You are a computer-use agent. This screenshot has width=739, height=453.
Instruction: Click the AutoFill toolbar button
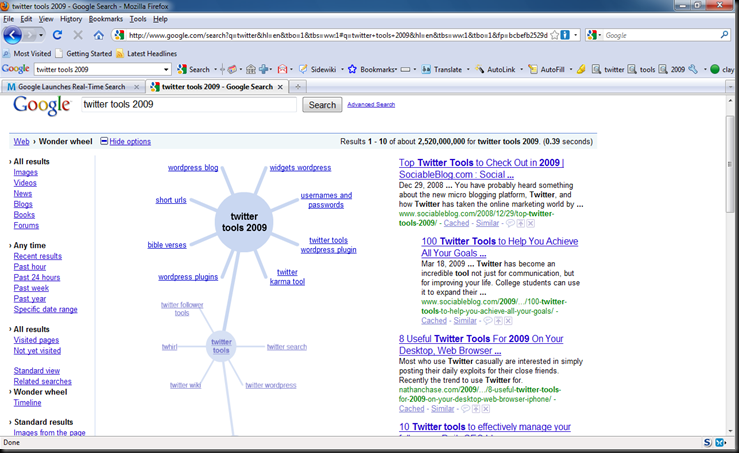click(x=547, y=69)
